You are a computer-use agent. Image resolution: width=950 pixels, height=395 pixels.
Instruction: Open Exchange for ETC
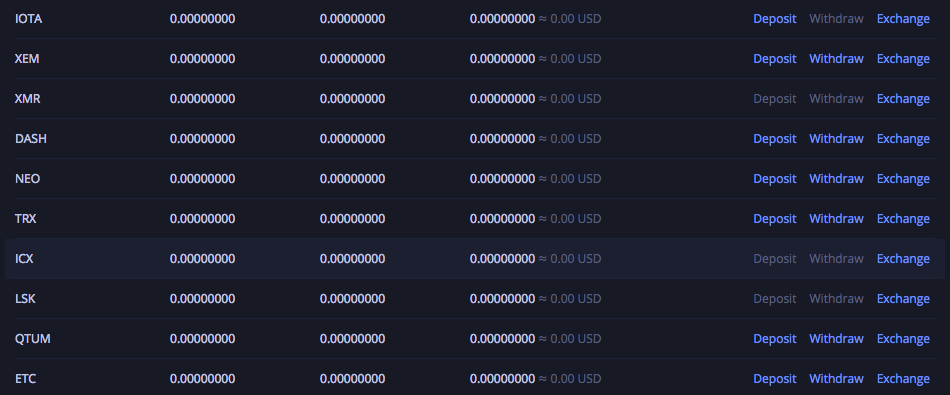click(x=903, y=379)
